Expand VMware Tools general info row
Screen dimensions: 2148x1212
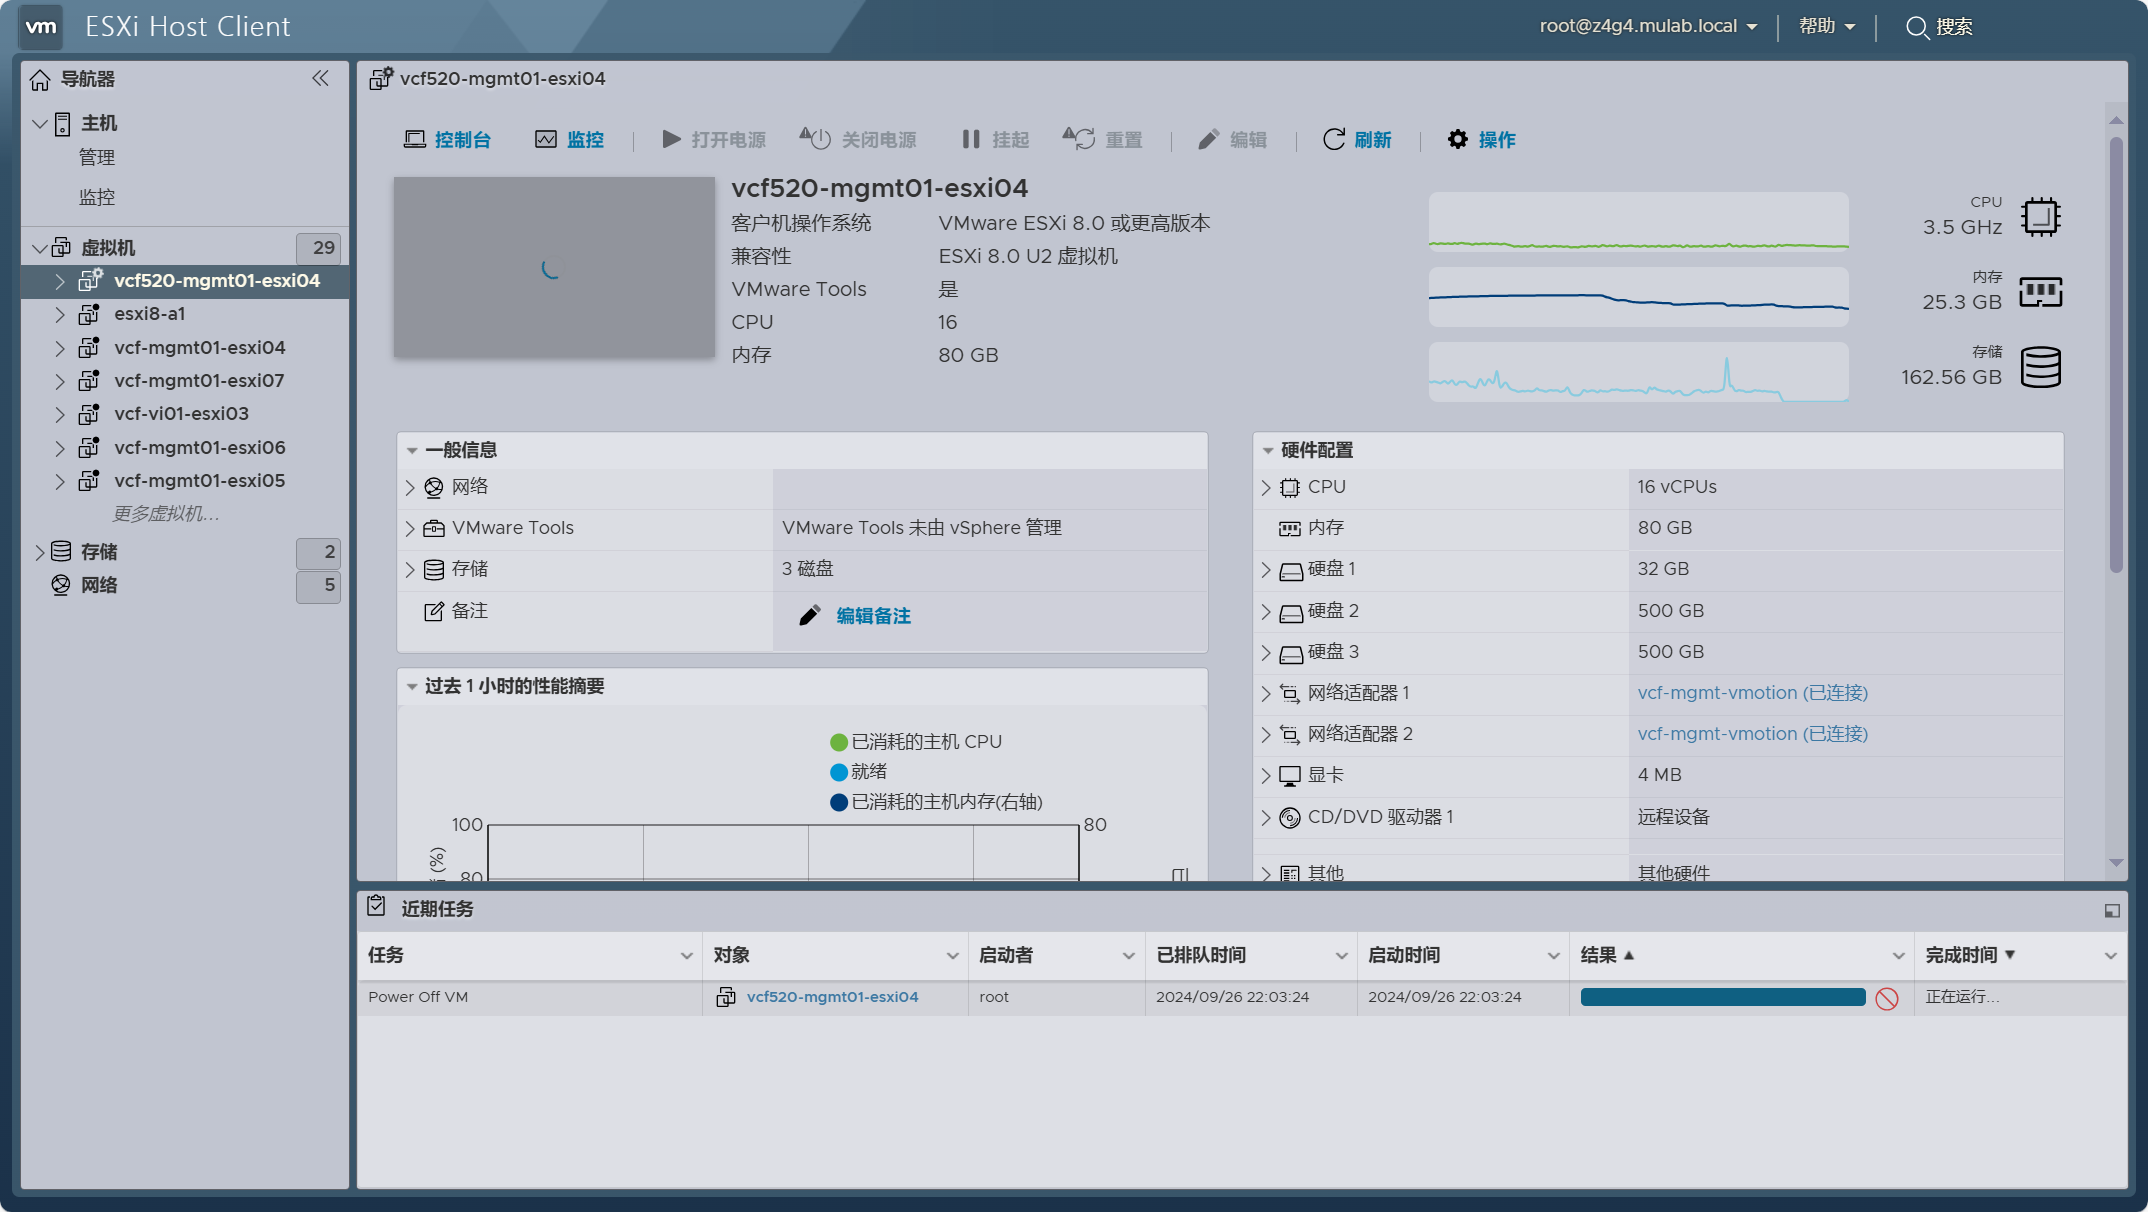point(410,529)
